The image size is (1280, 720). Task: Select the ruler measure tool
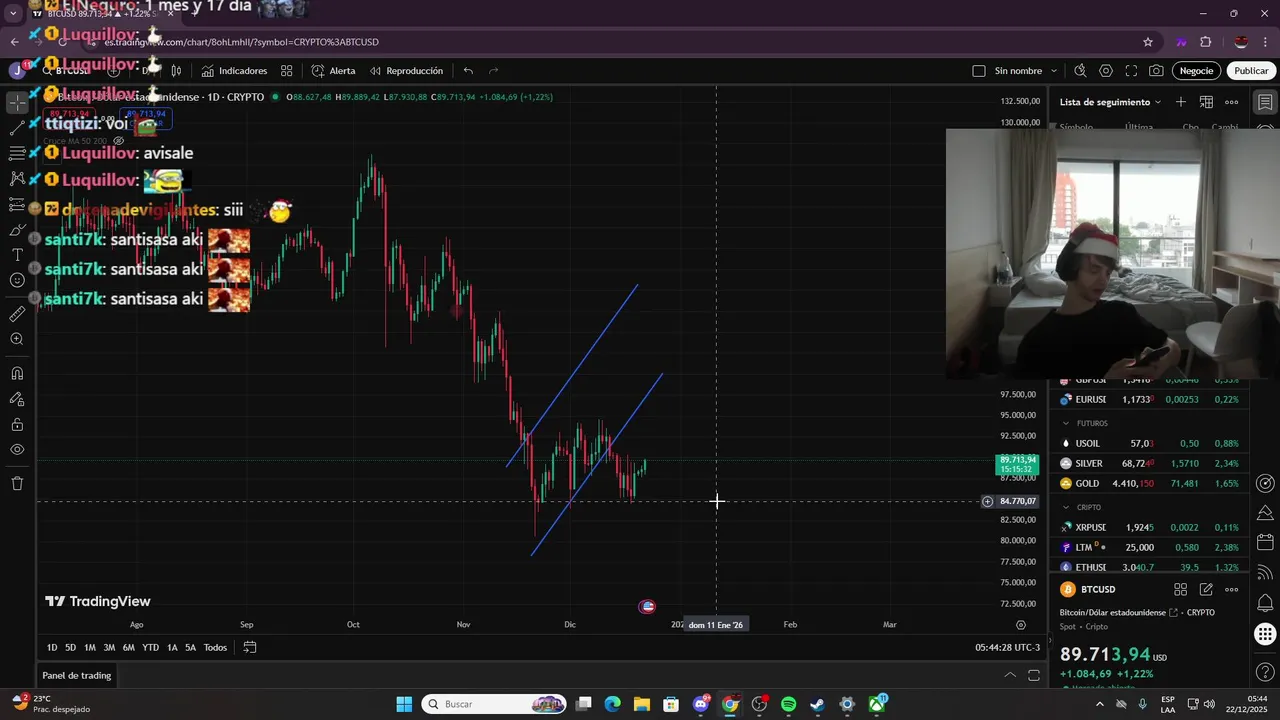point(17,314)
